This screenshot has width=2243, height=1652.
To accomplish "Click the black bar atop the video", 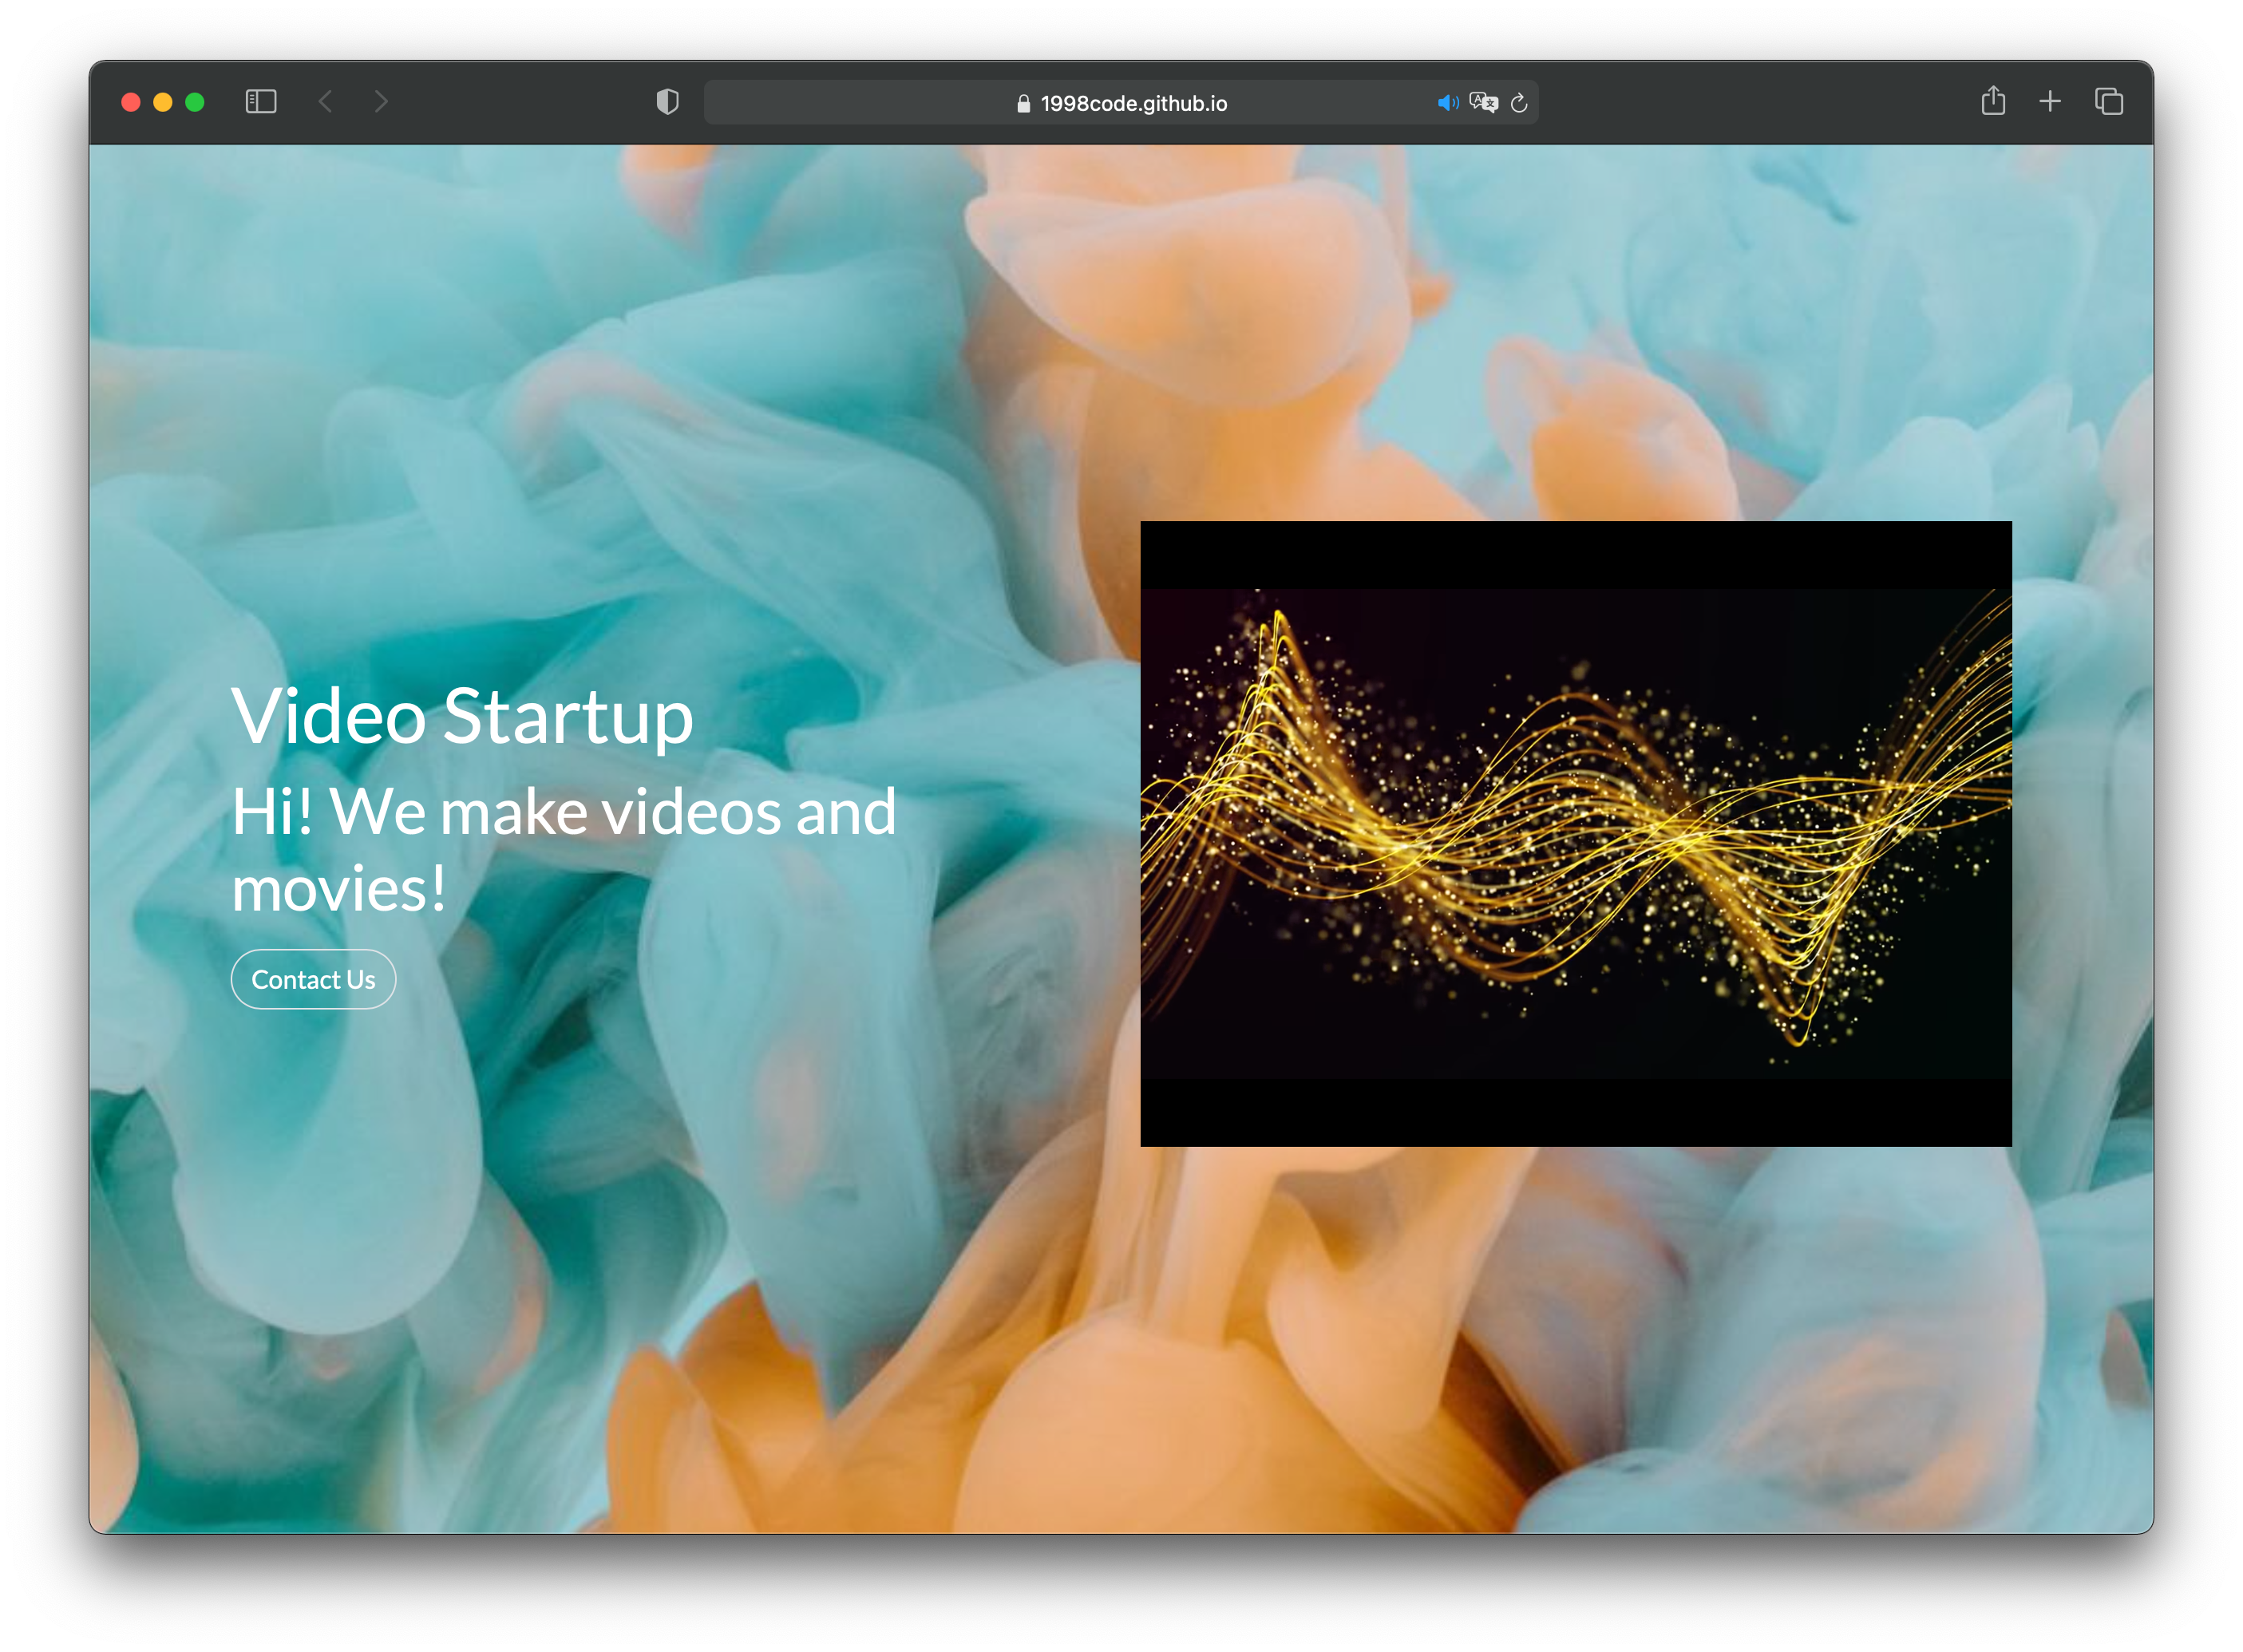I will pyautogui.click(x=1575, y=554).
